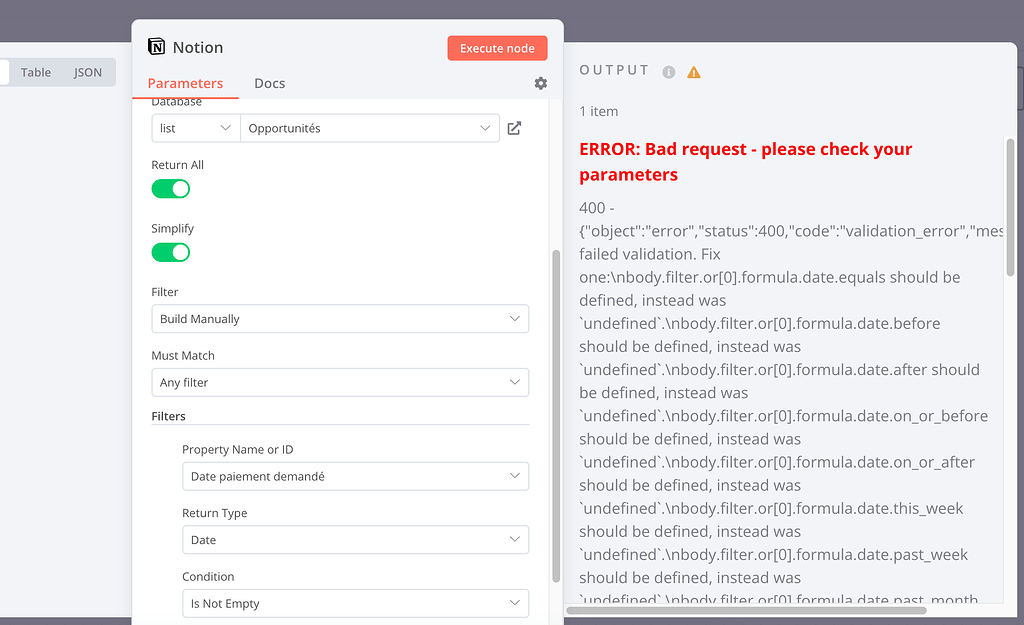Open the Return Type dropdown showing Date
Screen dimensions: 1024x625
pos(355,539)
